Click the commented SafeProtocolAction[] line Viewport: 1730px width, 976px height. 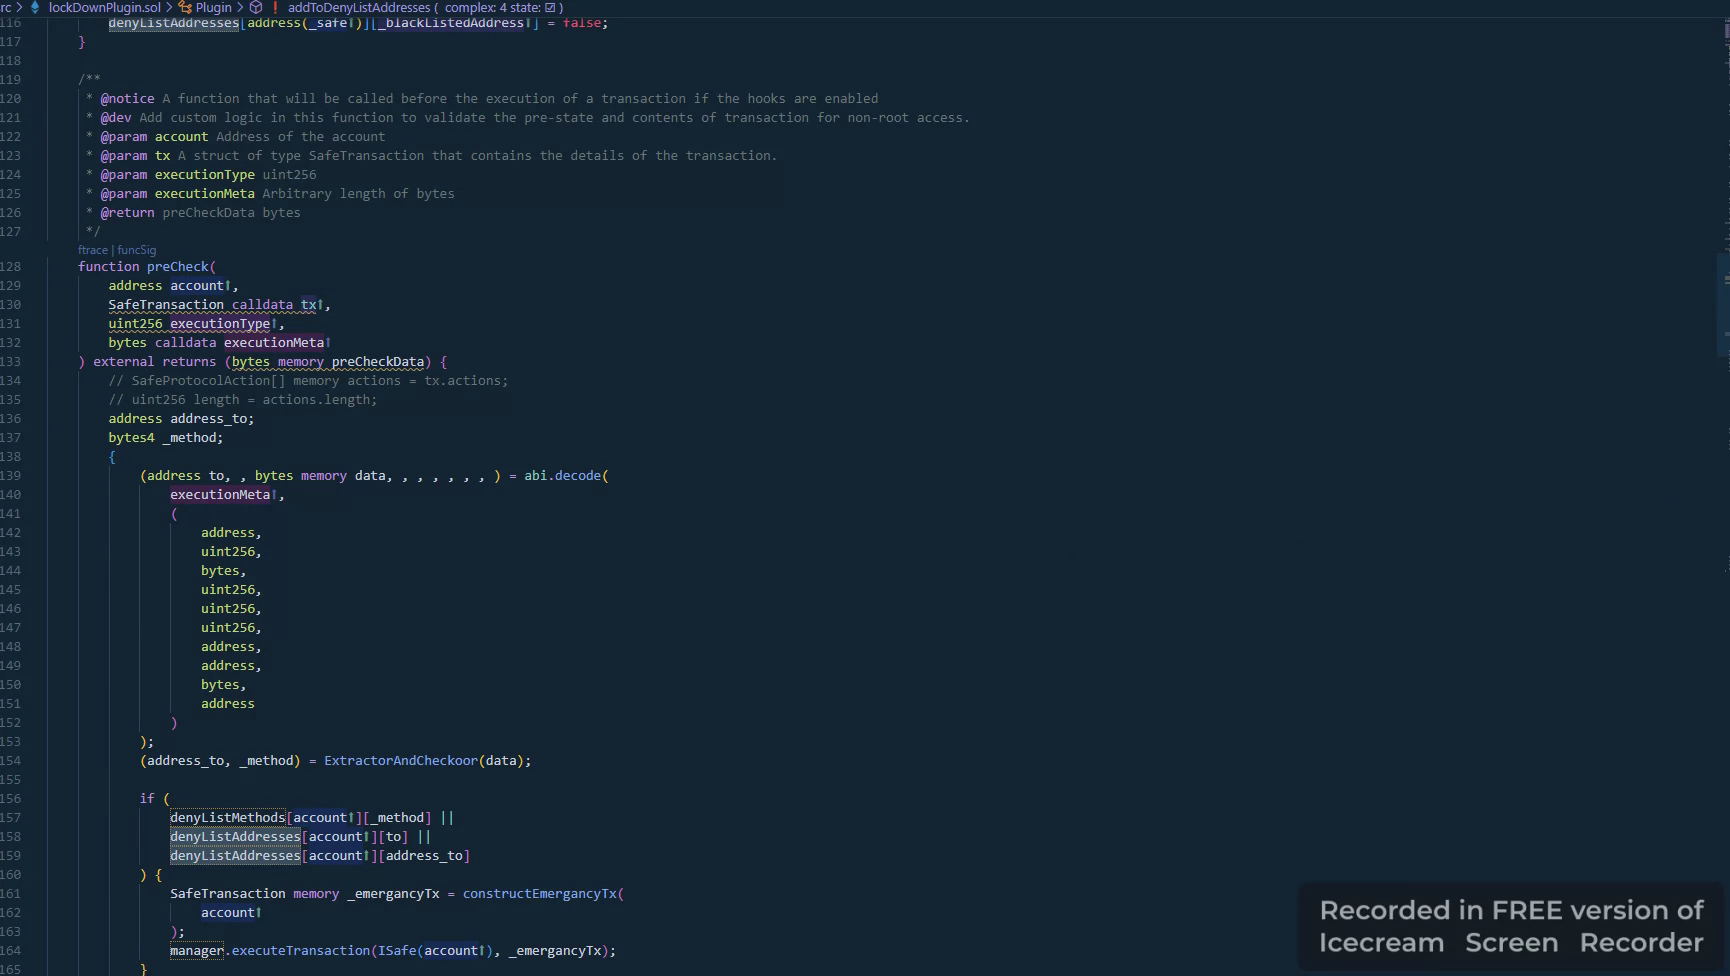pyautogui.click(x=308, y=381)
